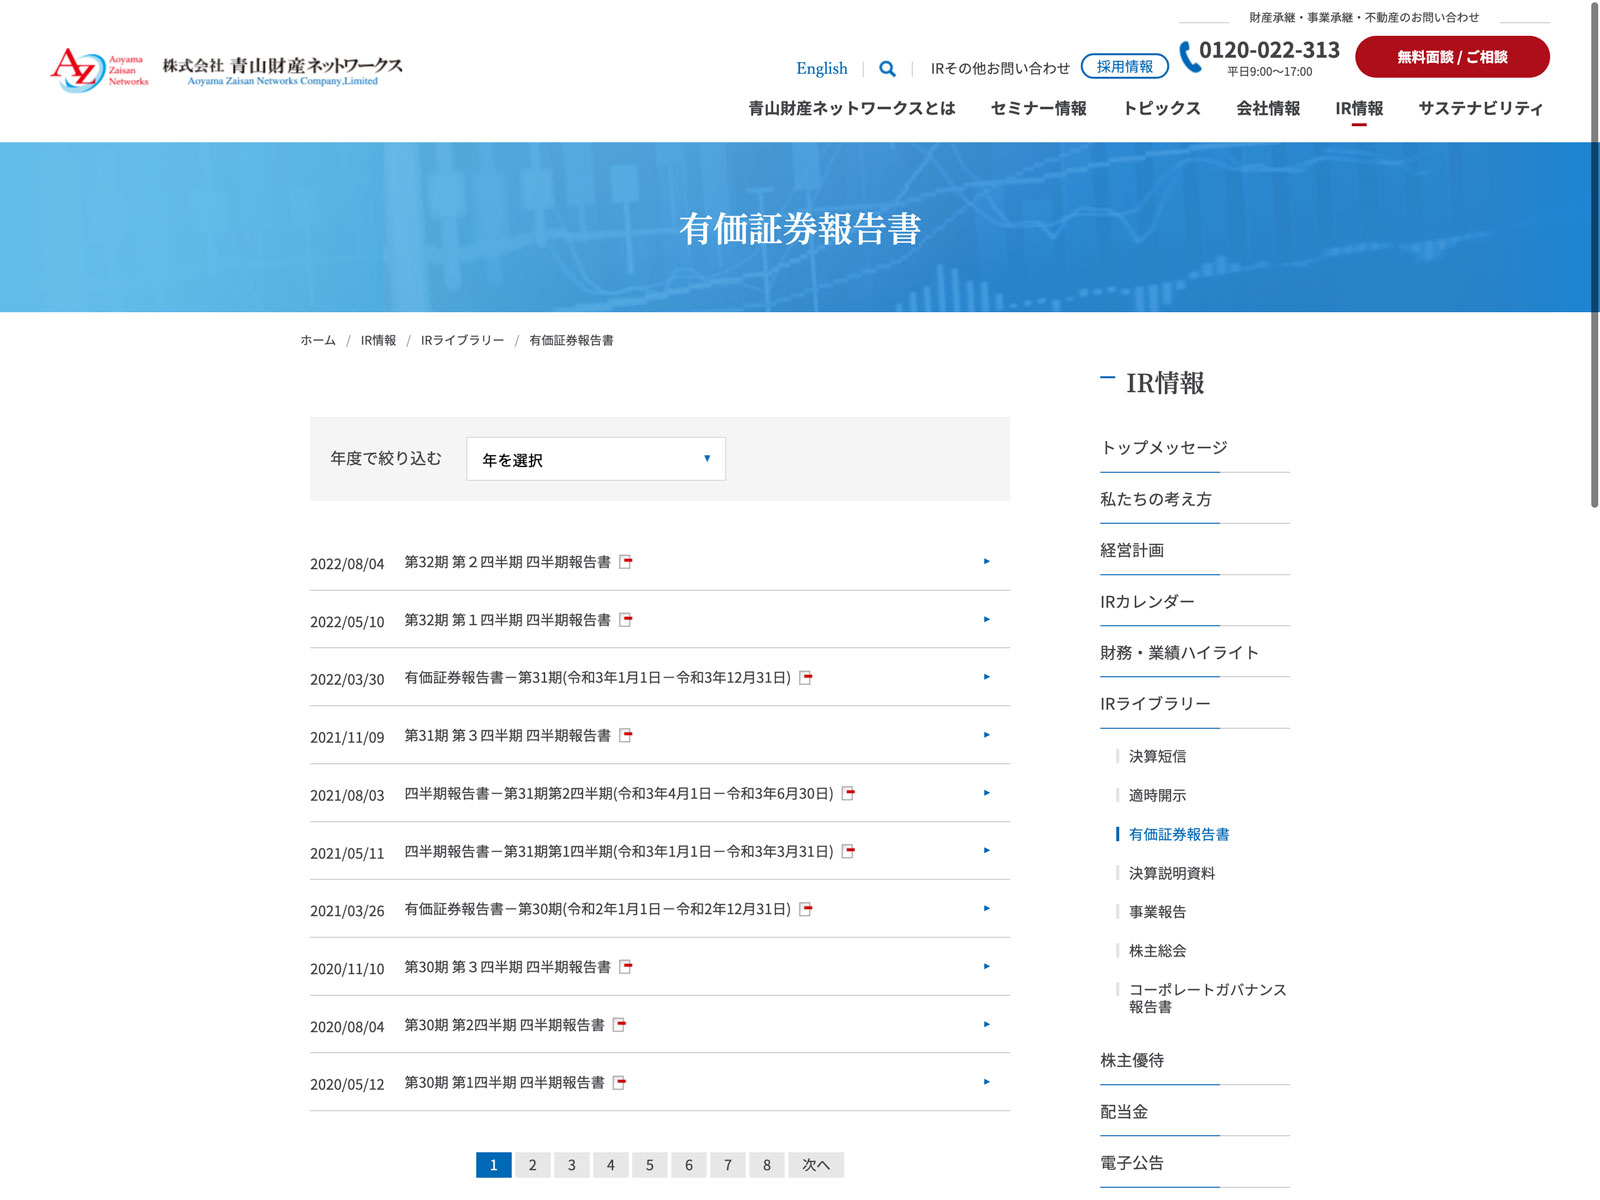
Task: Switch to the English site link
Action: coord(821,69)
